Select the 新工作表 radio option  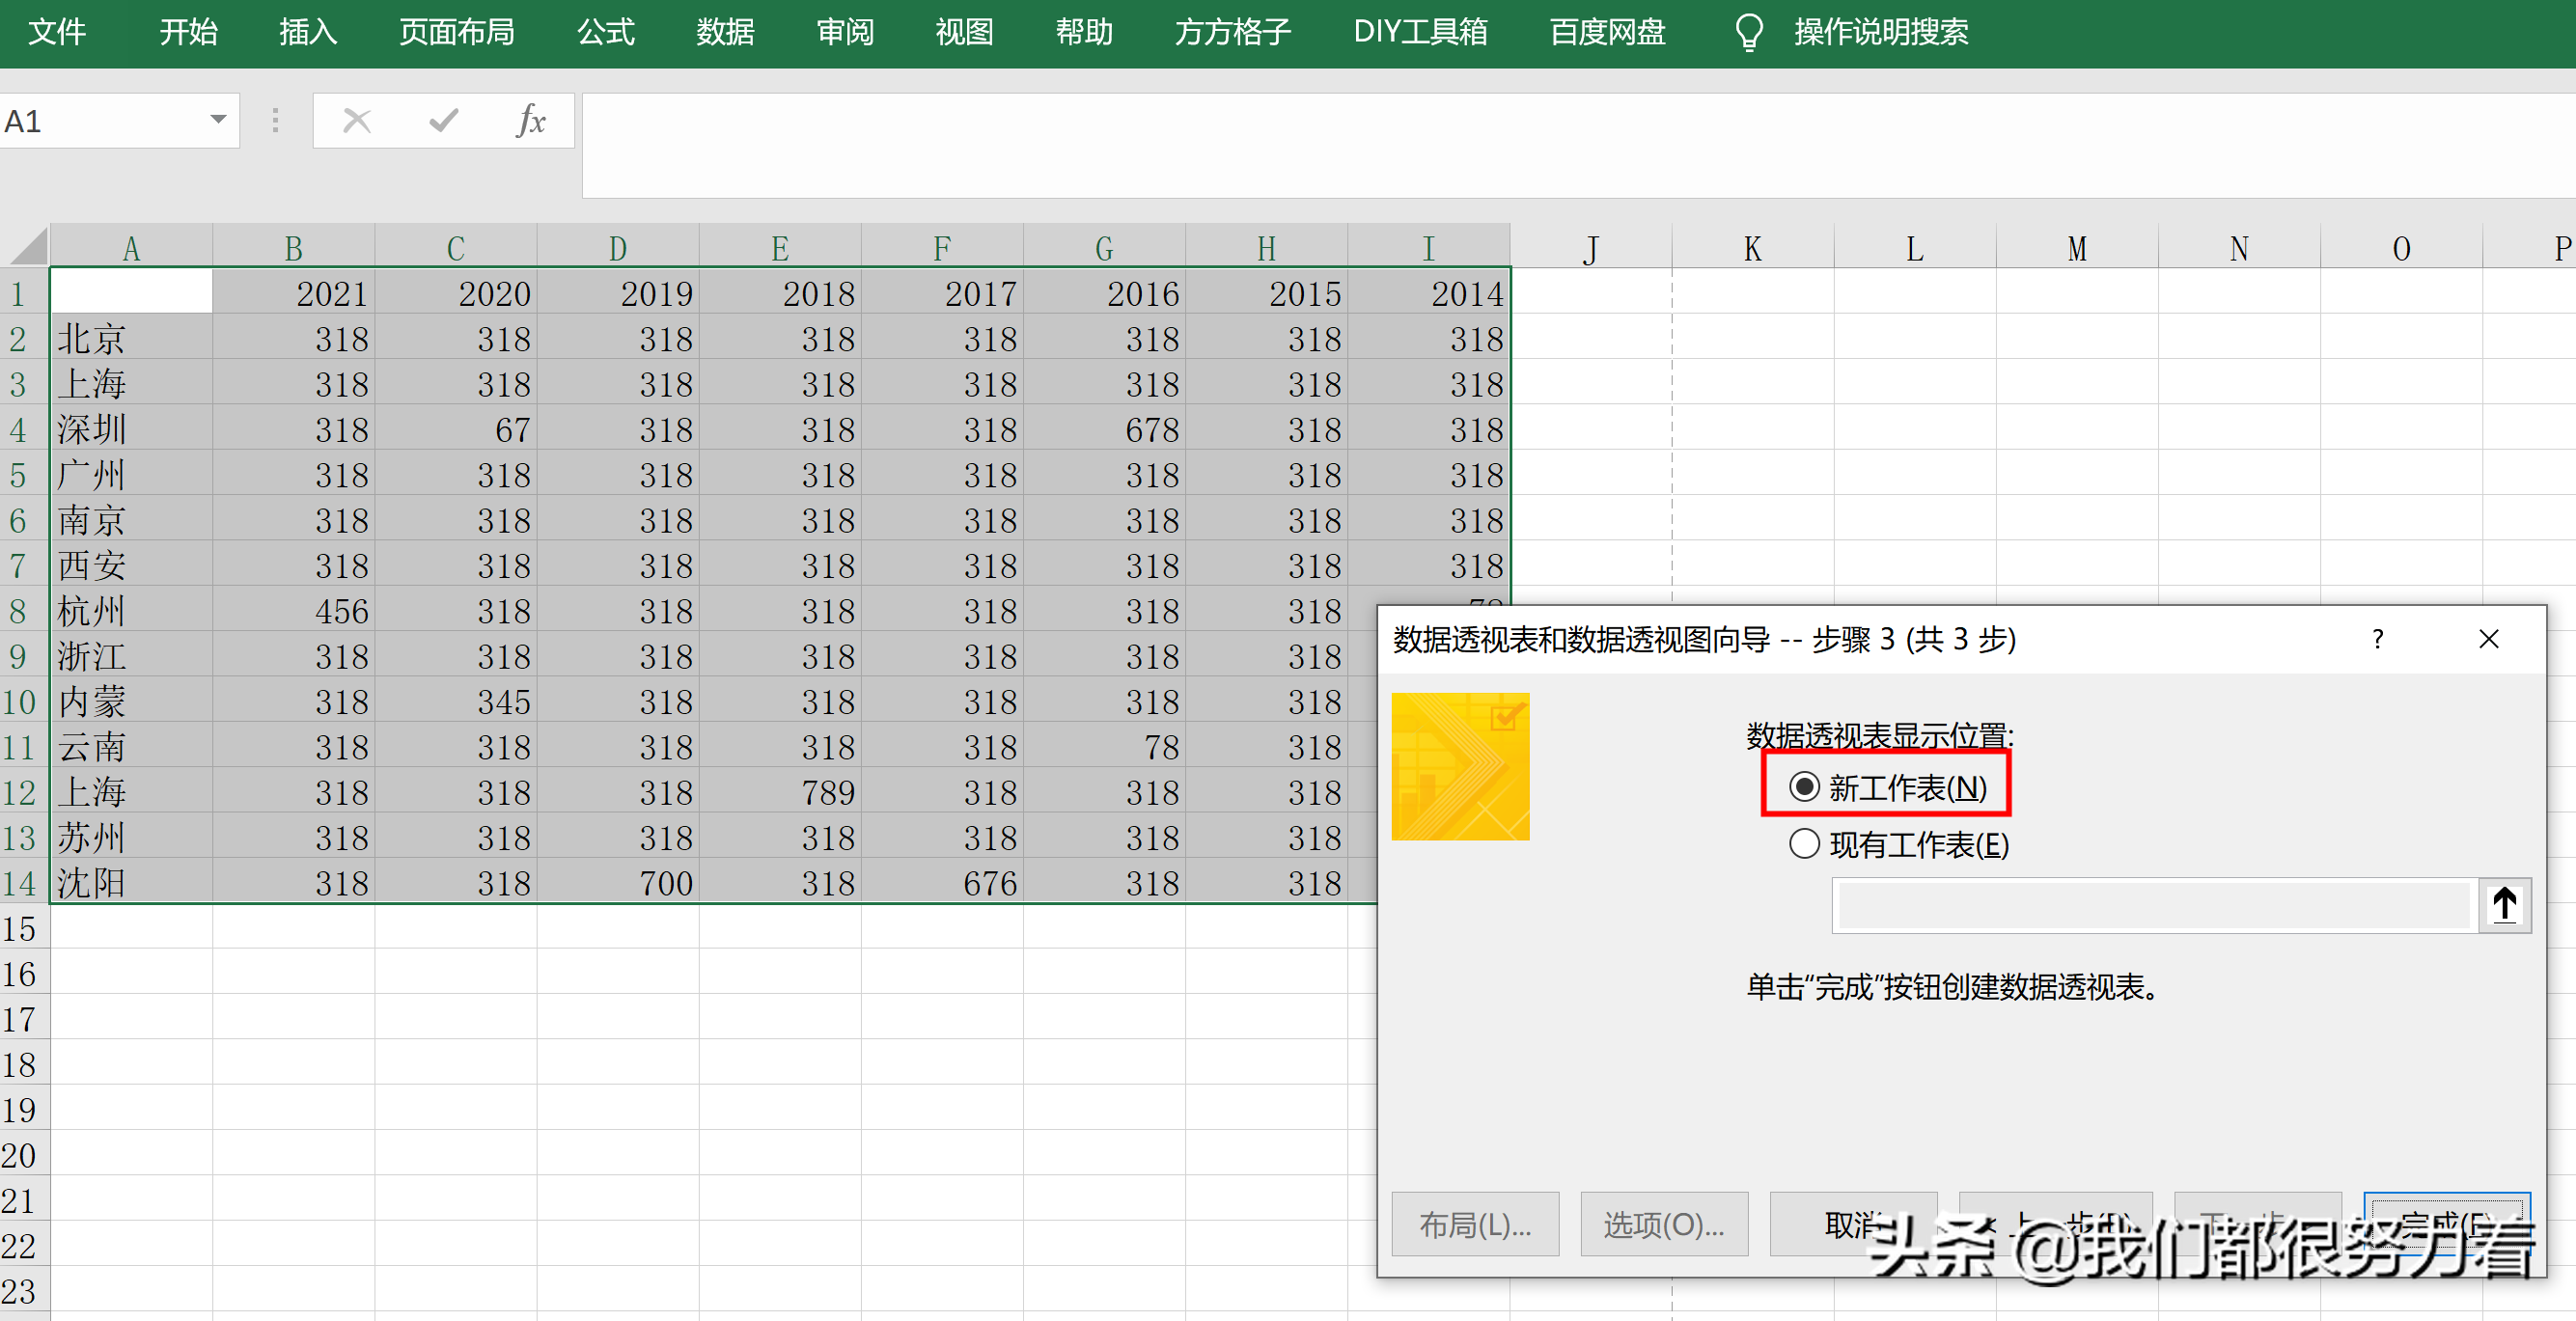click(1804, 787)
